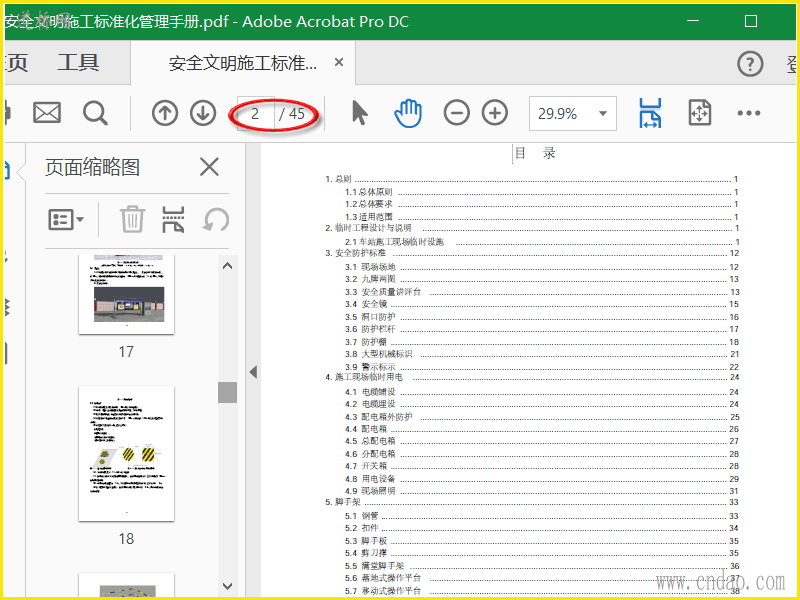Open the email send icon

[x=47, y=113]
